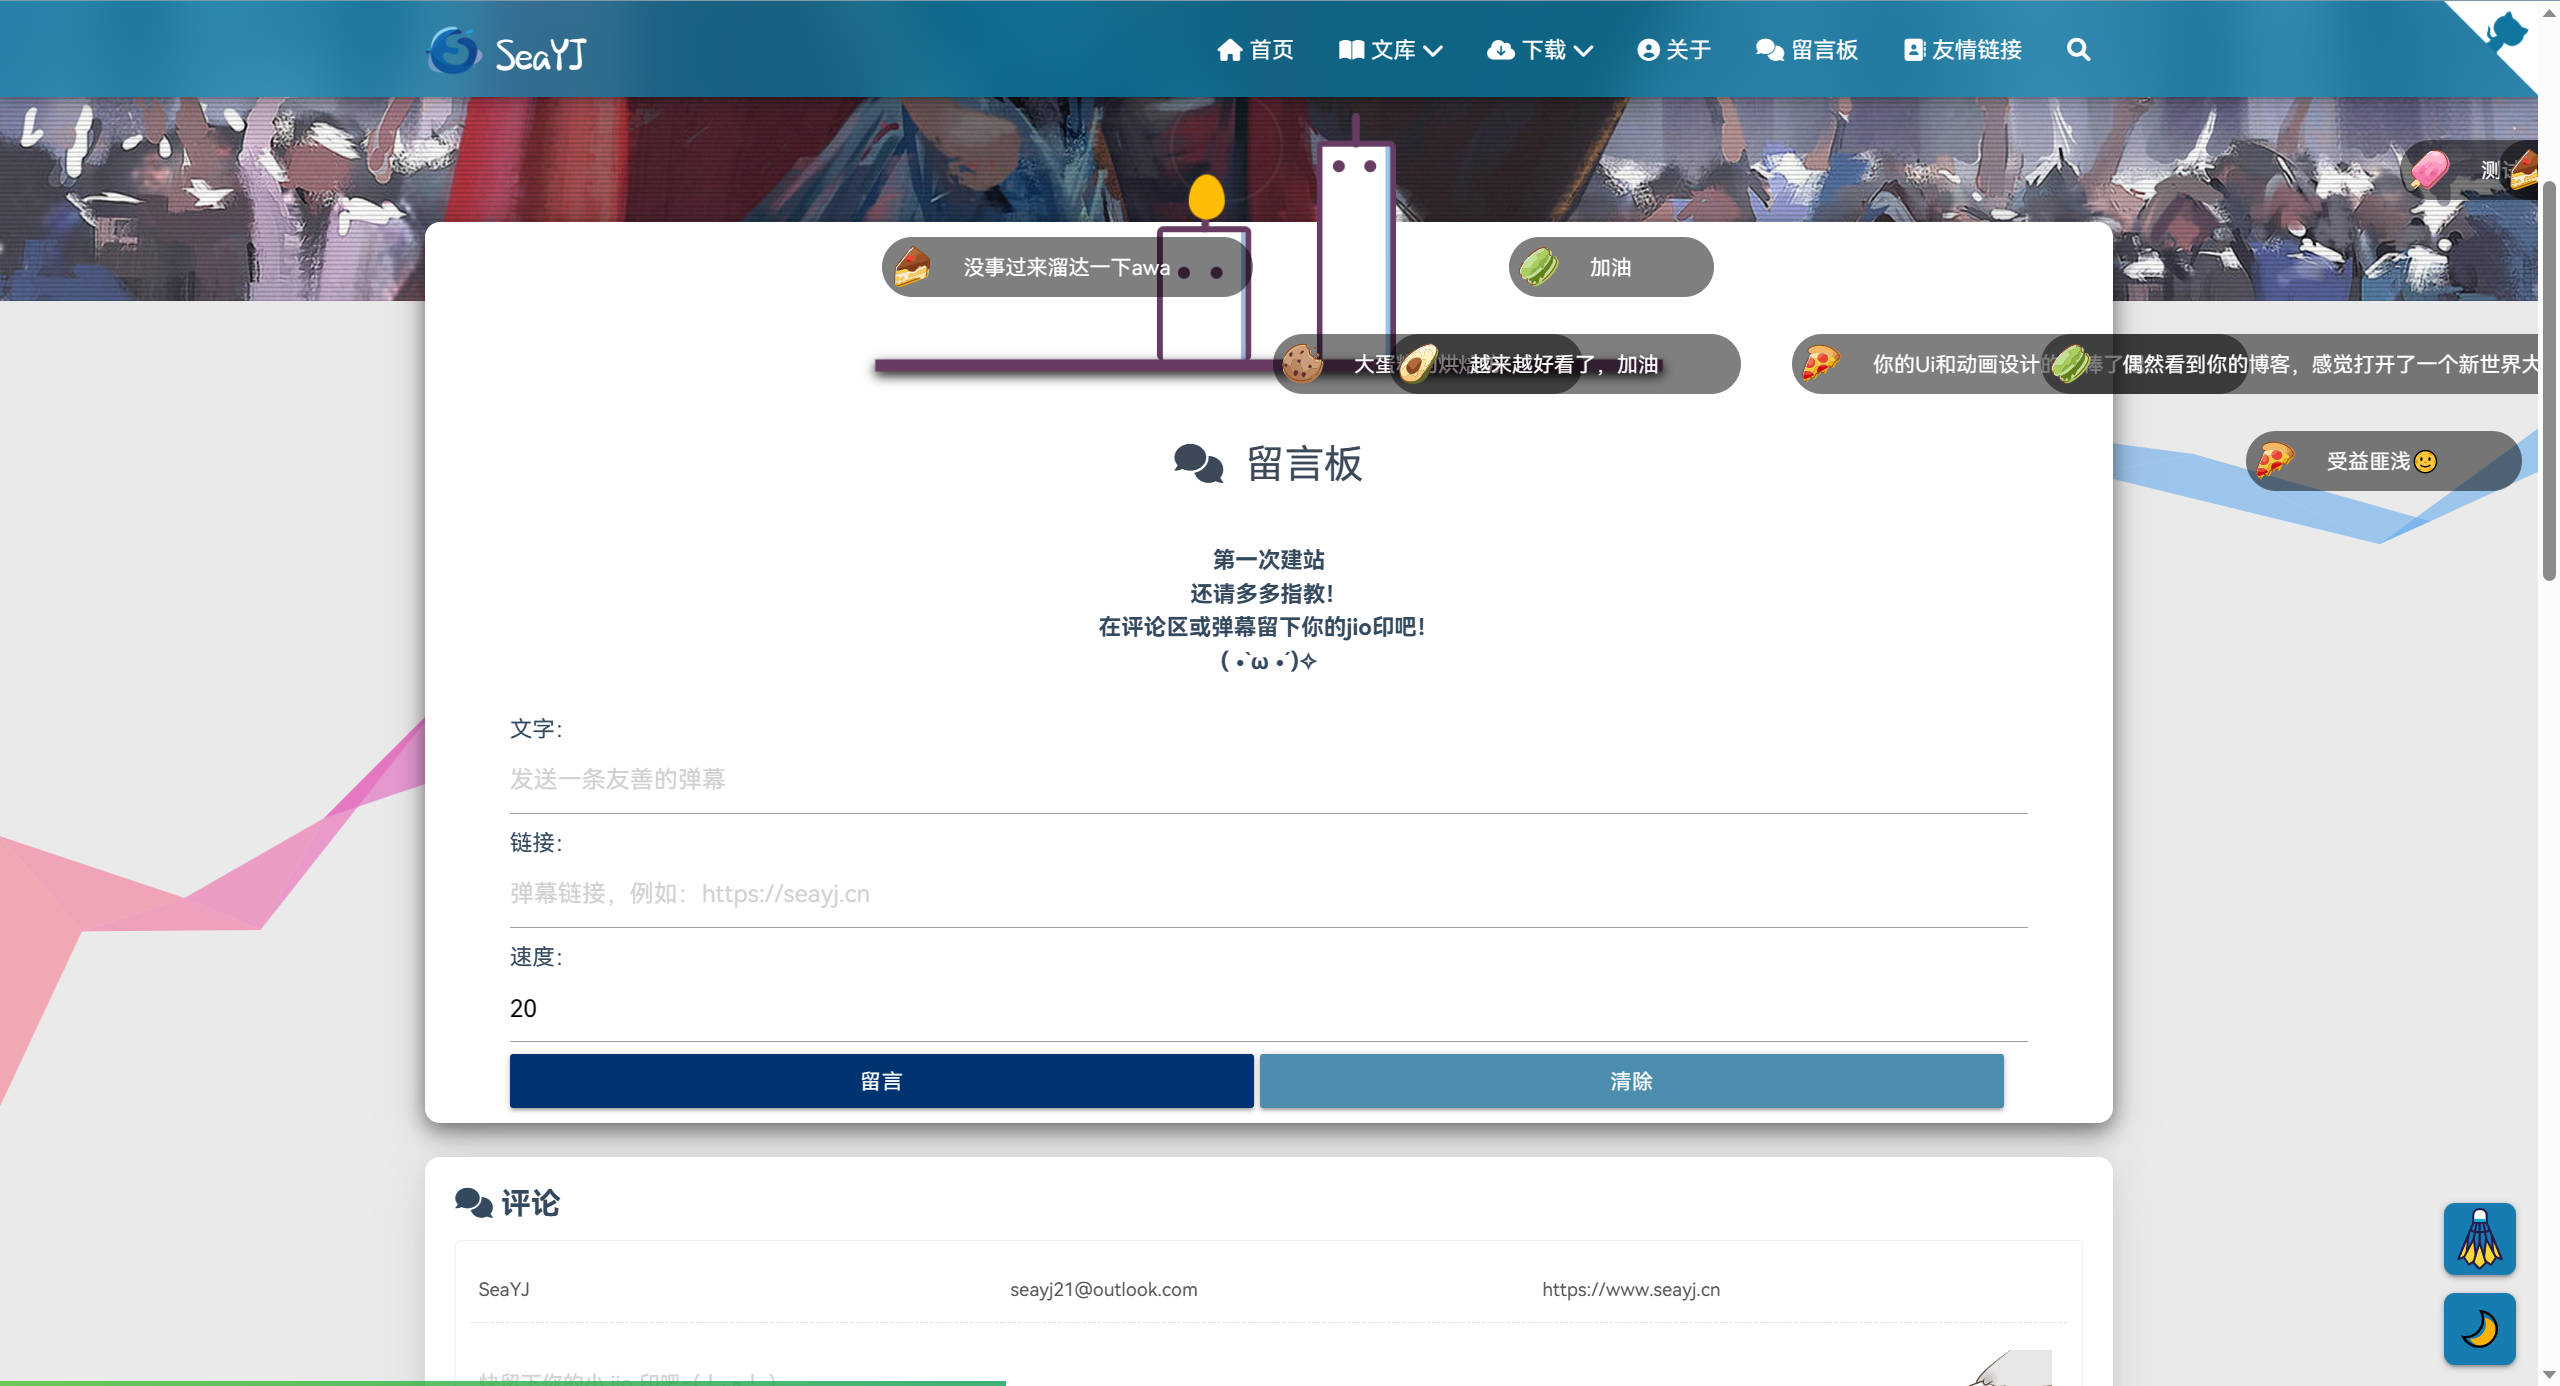Image resolution: width=2560 pixels, height=1386 pixels.
Task: Click the 清除 clear button
Action: (1631, 1081)
